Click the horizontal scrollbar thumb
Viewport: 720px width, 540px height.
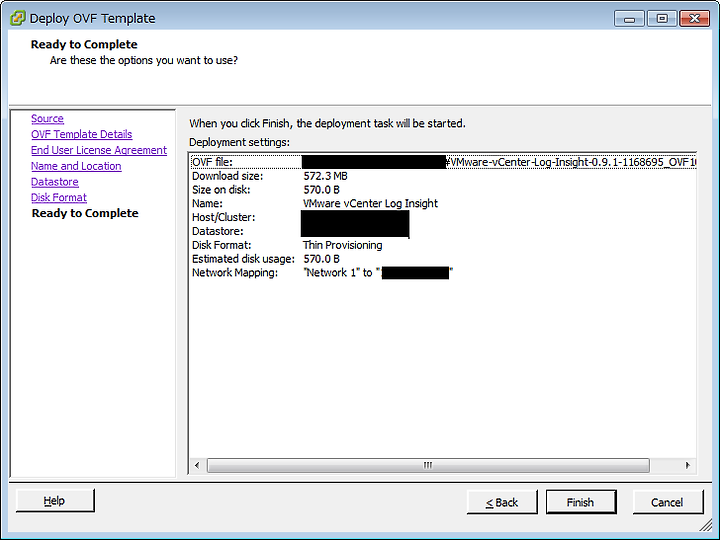[428, 465]
